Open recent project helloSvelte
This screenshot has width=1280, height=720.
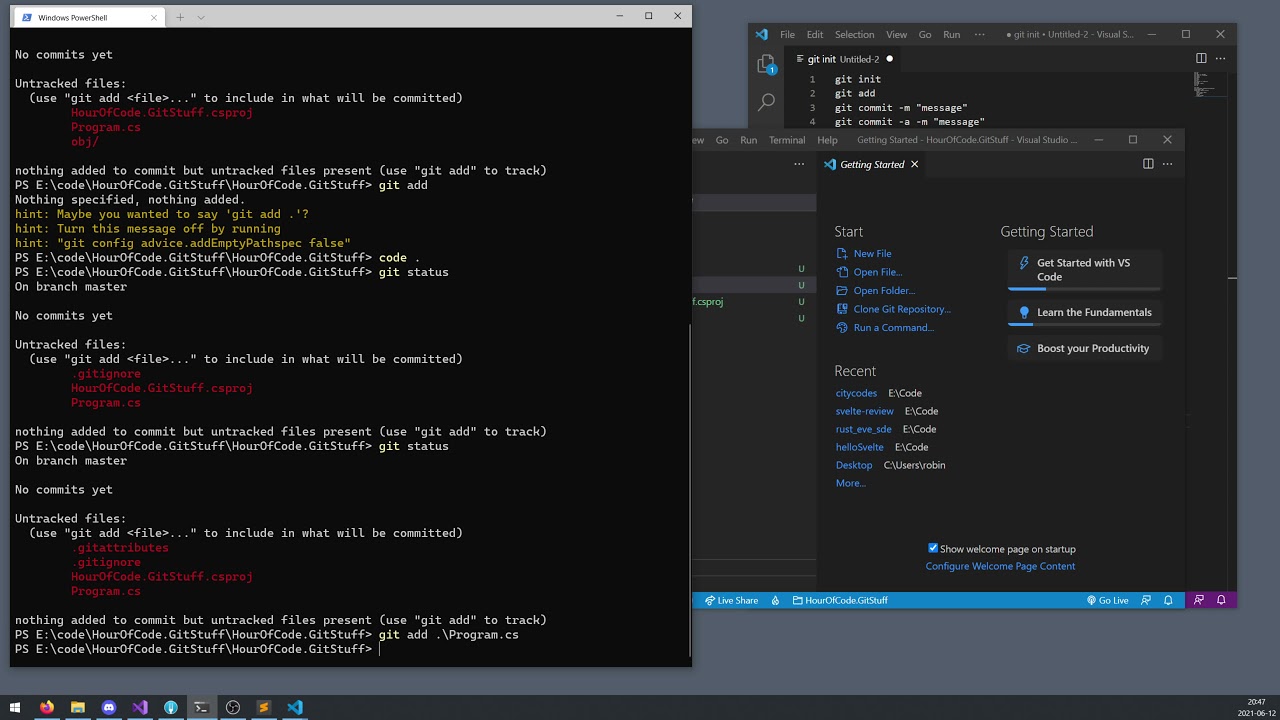[859, 447]
